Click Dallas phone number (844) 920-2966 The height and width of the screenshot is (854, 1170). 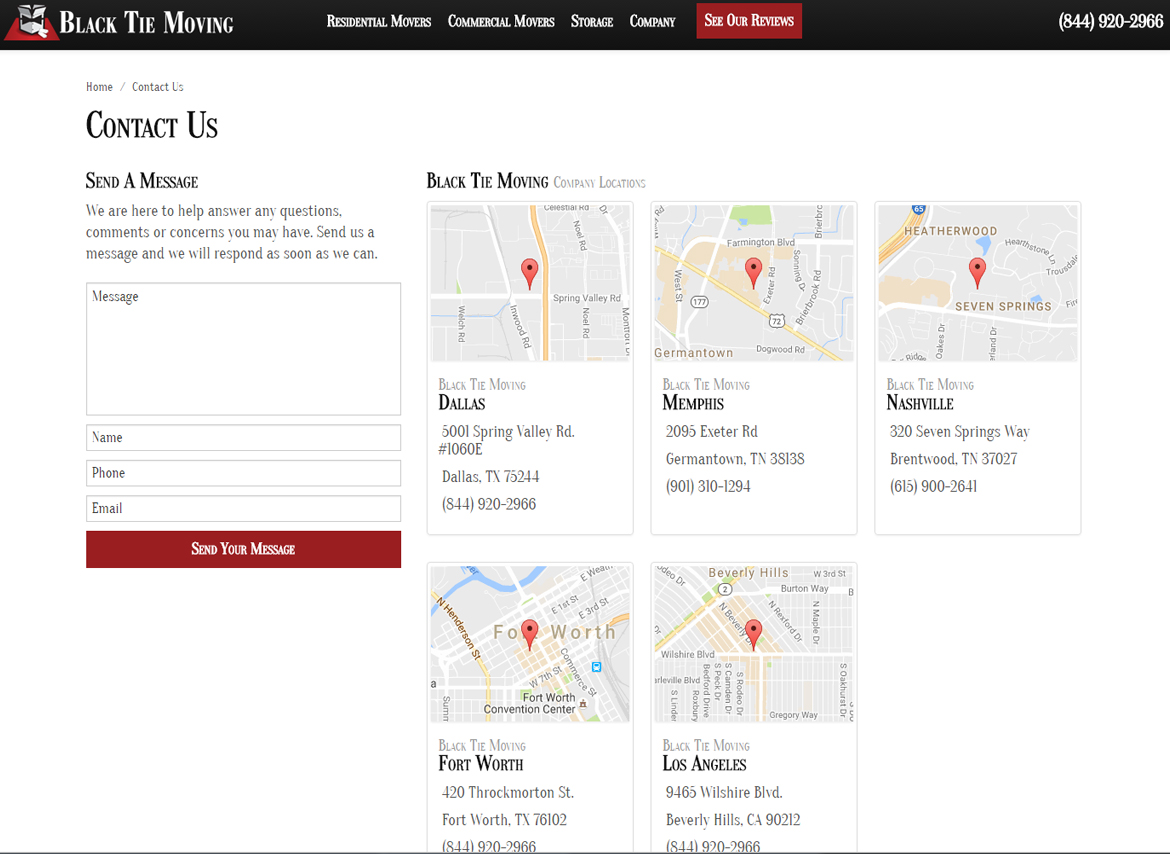pos(489,504)
